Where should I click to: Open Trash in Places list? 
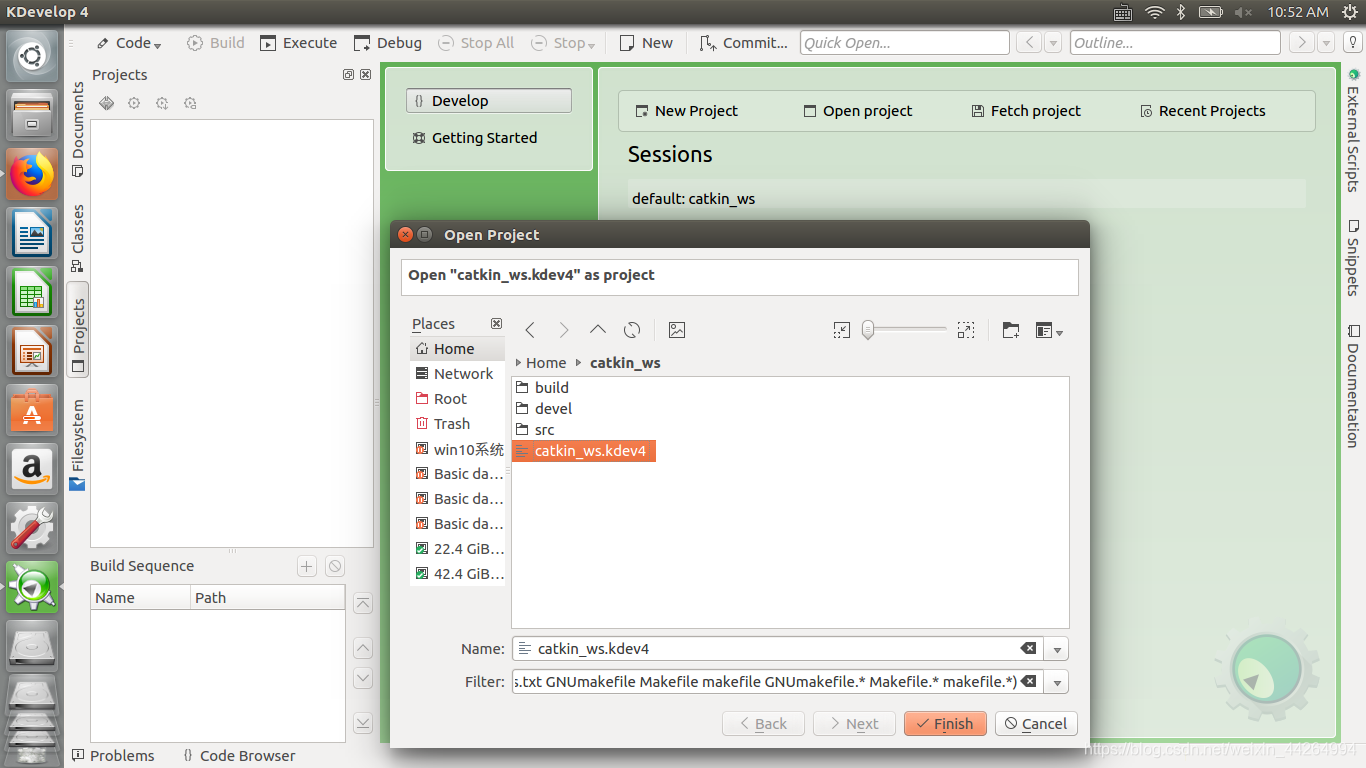[457, 424]
